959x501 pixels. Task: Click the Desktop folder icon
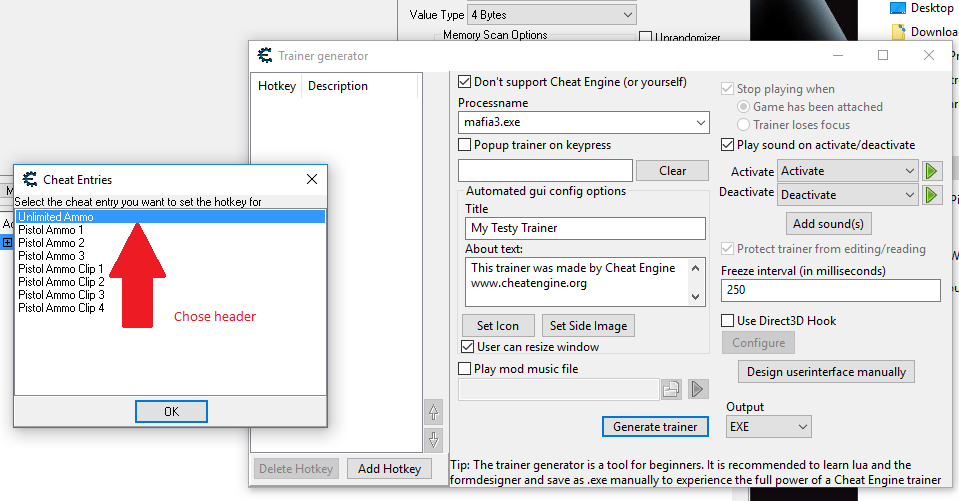coord(898,8)
